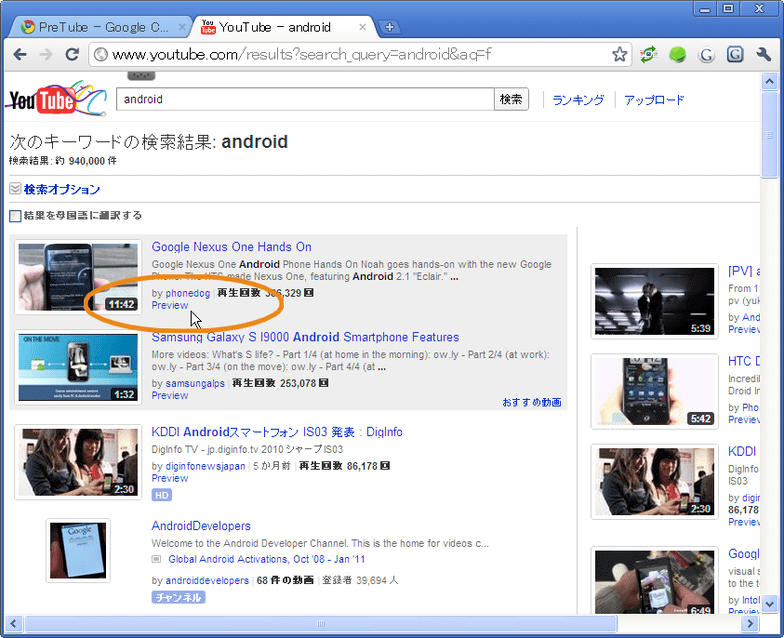
Task: Click the small gray handle above search box
Action: 142,76
